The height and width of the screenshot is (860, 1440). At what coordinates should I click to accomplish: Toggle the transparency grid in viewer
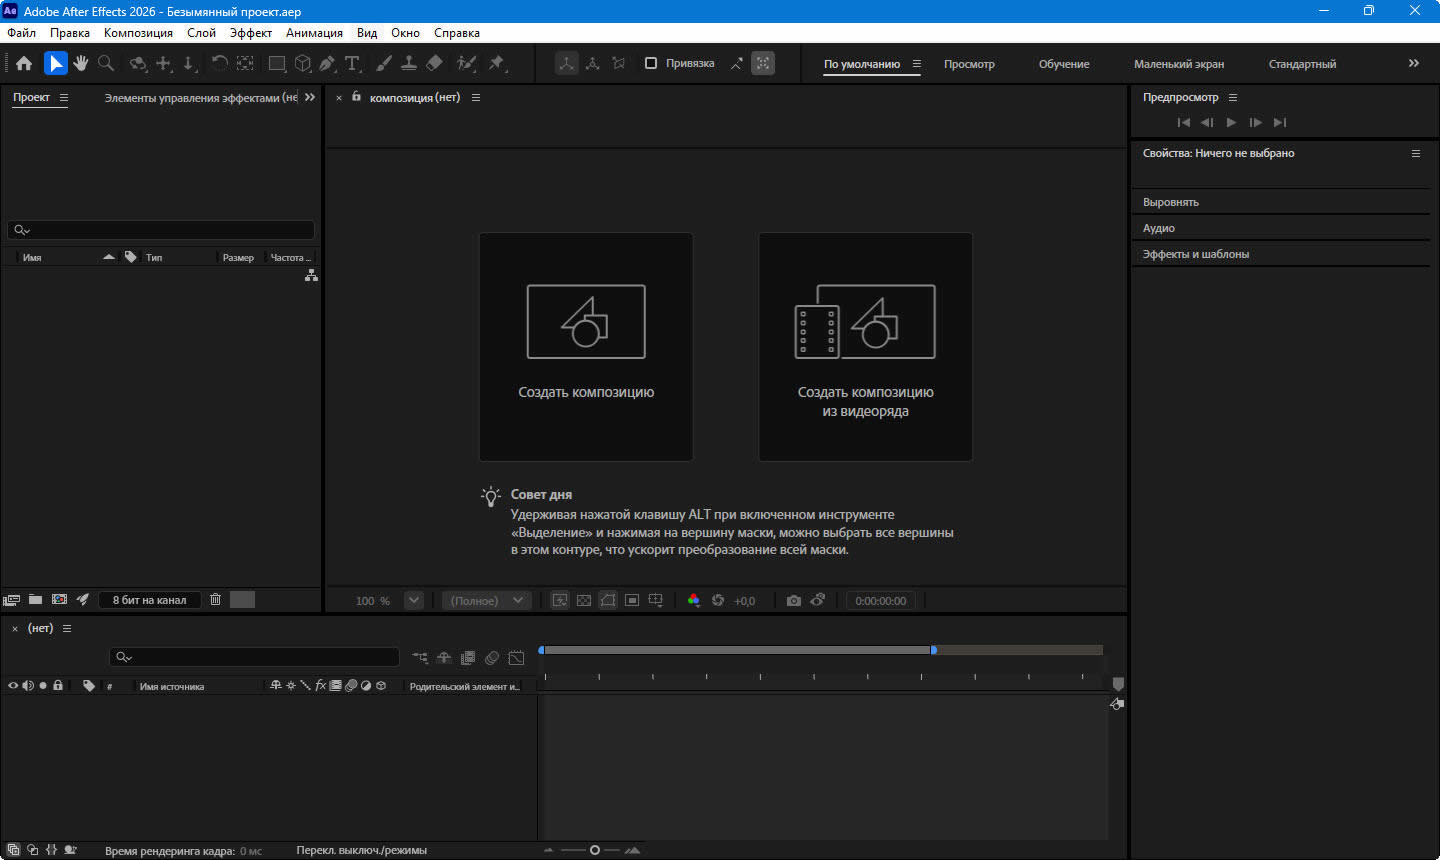(584, 600)
